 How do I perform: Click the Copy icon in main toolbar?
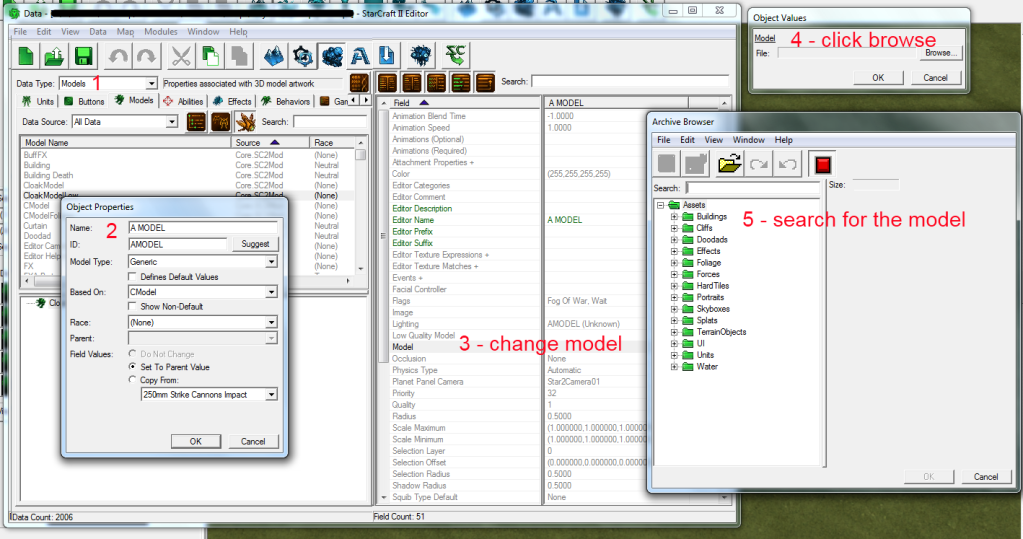click(x=210, y=56)
